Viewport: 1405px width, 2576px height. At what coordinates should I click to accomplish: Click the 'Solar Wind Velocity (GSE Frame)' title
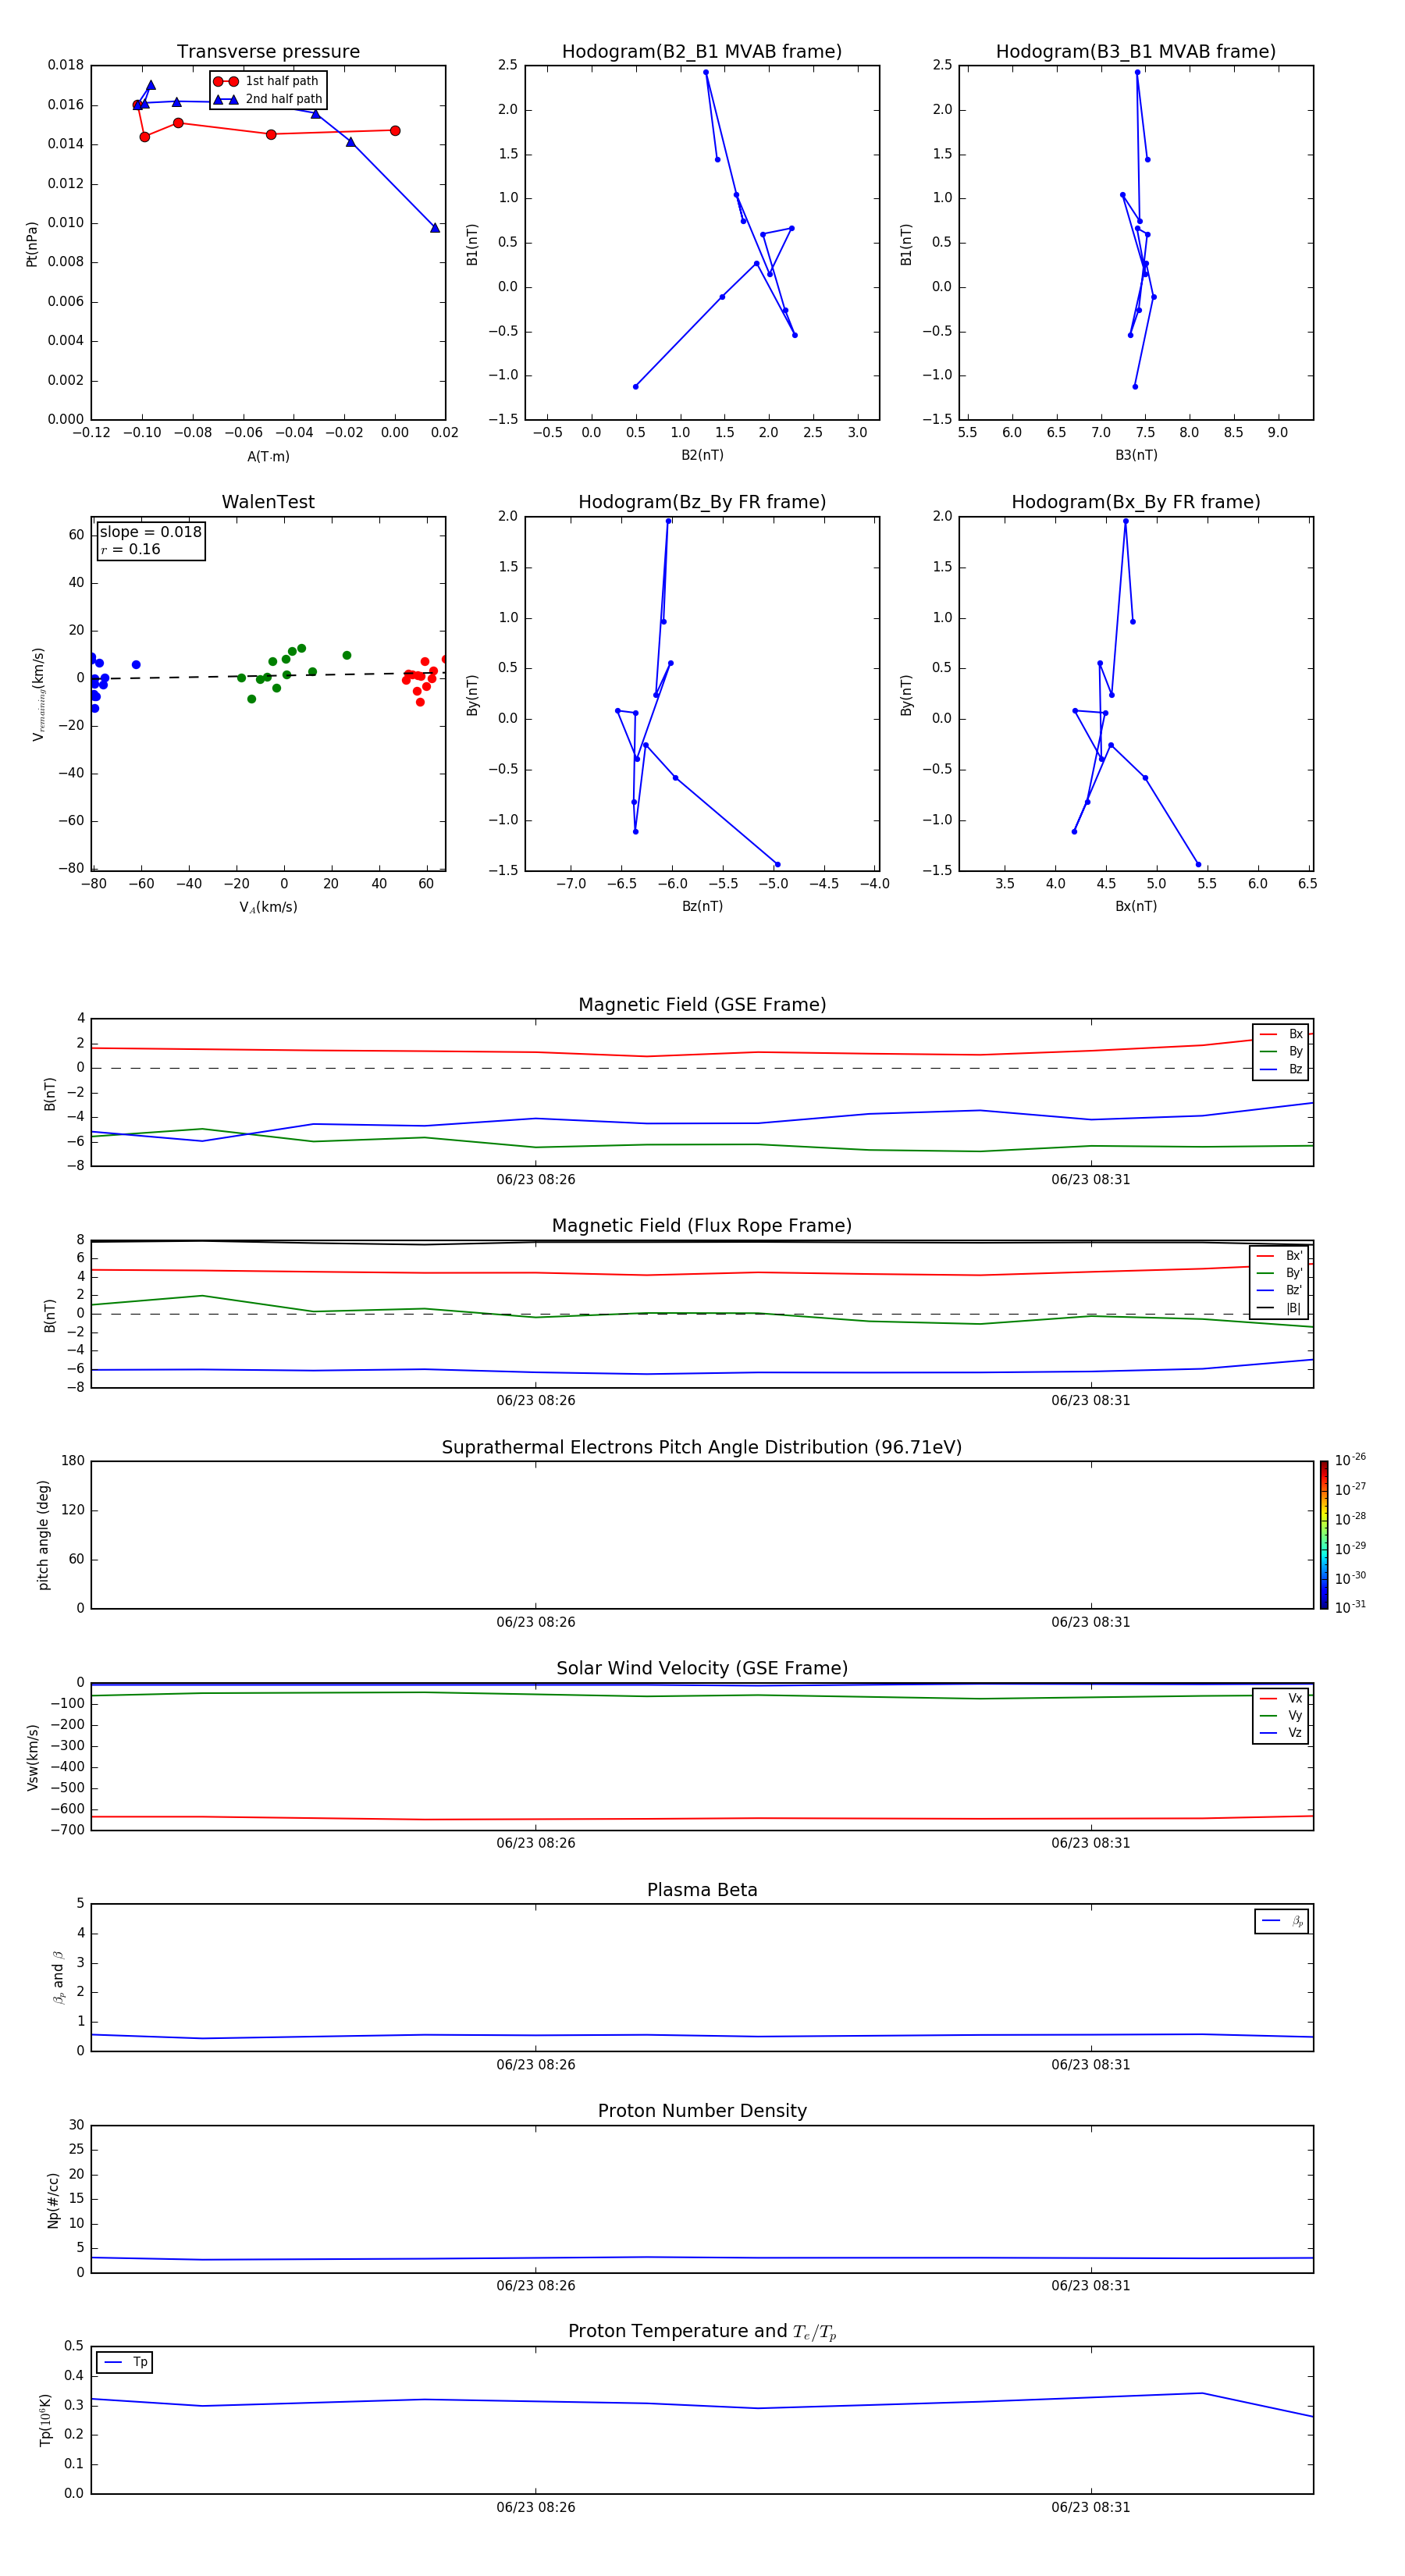coord(702,1668)
